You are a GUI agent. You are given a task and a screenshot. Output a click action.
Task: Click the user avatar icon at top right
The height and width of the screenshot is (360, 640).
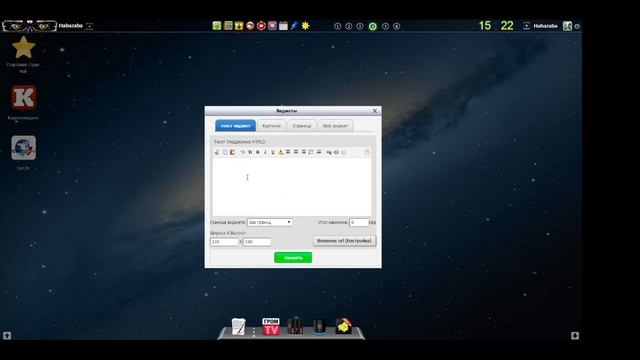pos(567,26)
